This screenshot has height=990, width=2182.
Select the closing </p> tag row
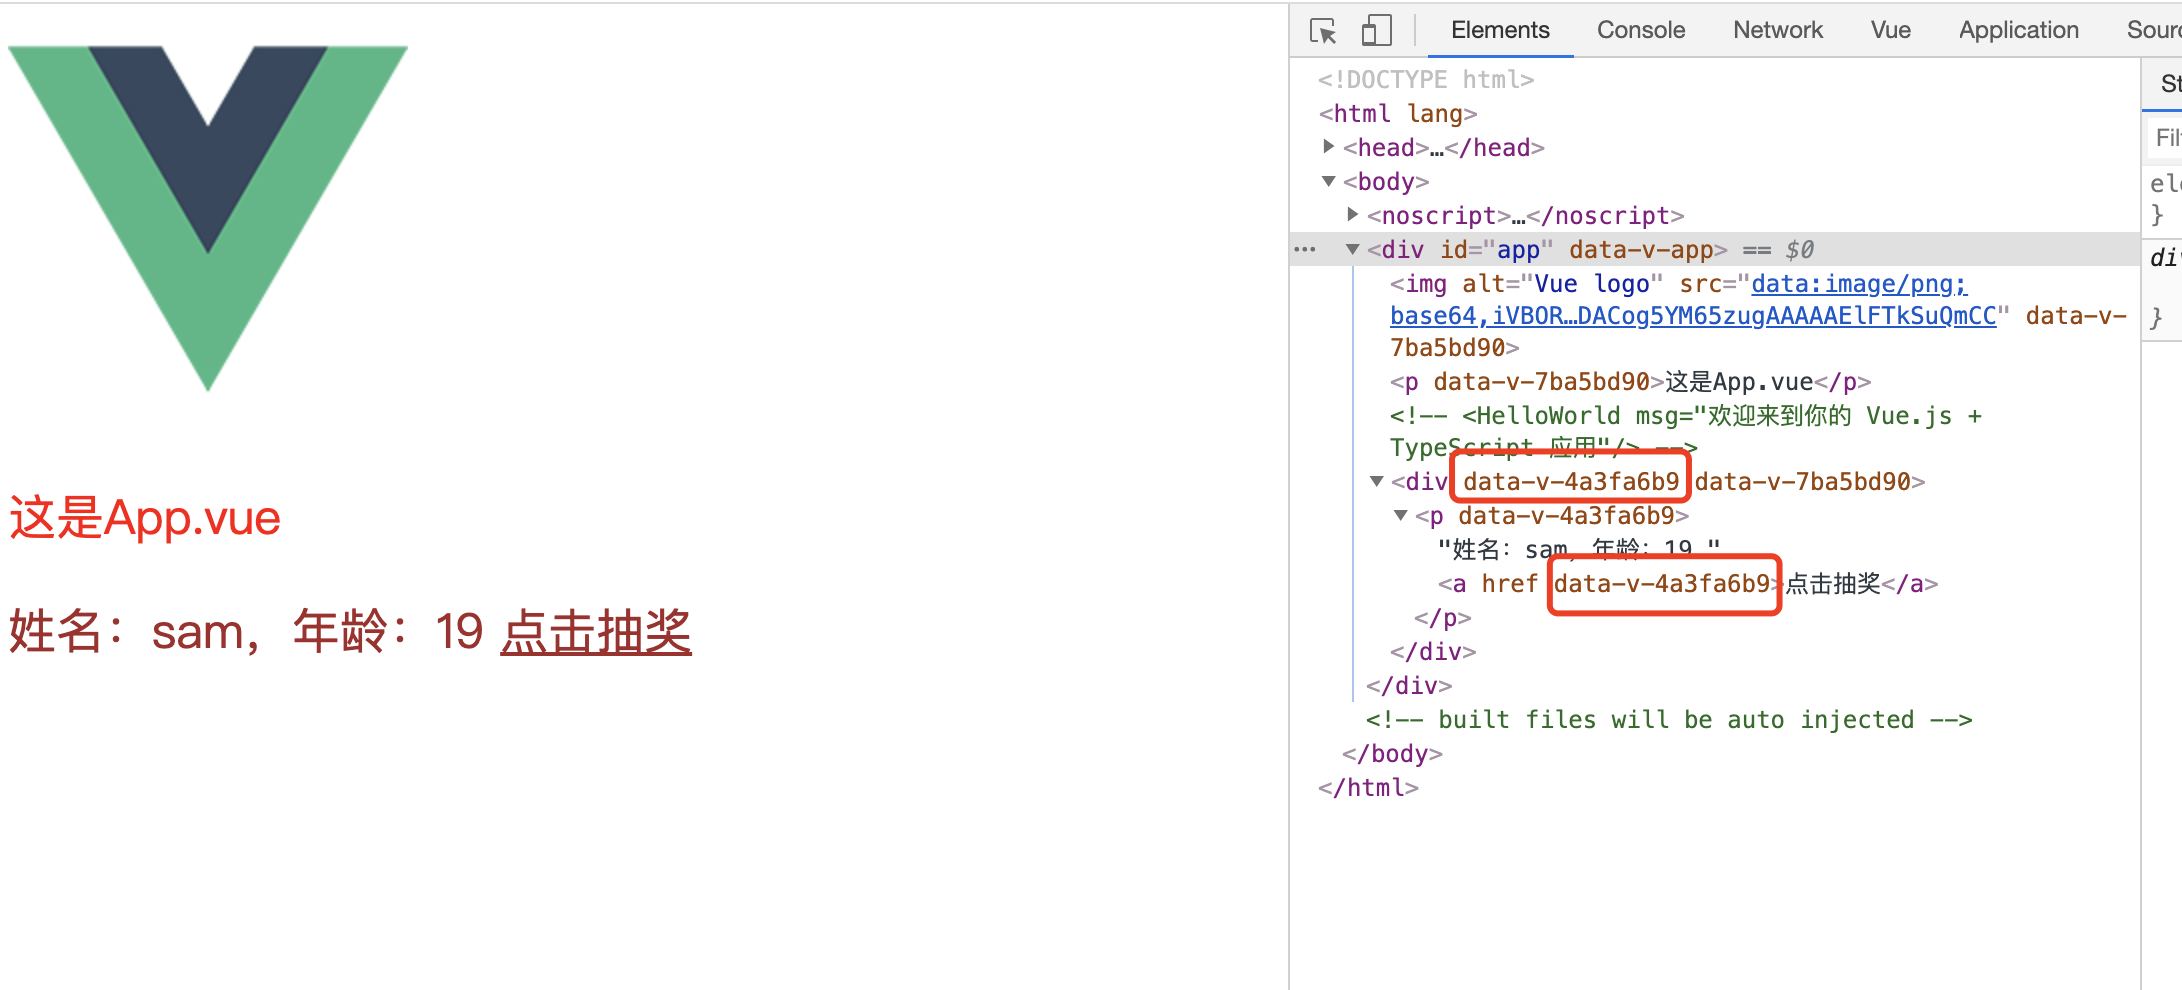pyautogui.click(x=1442, y=617)
